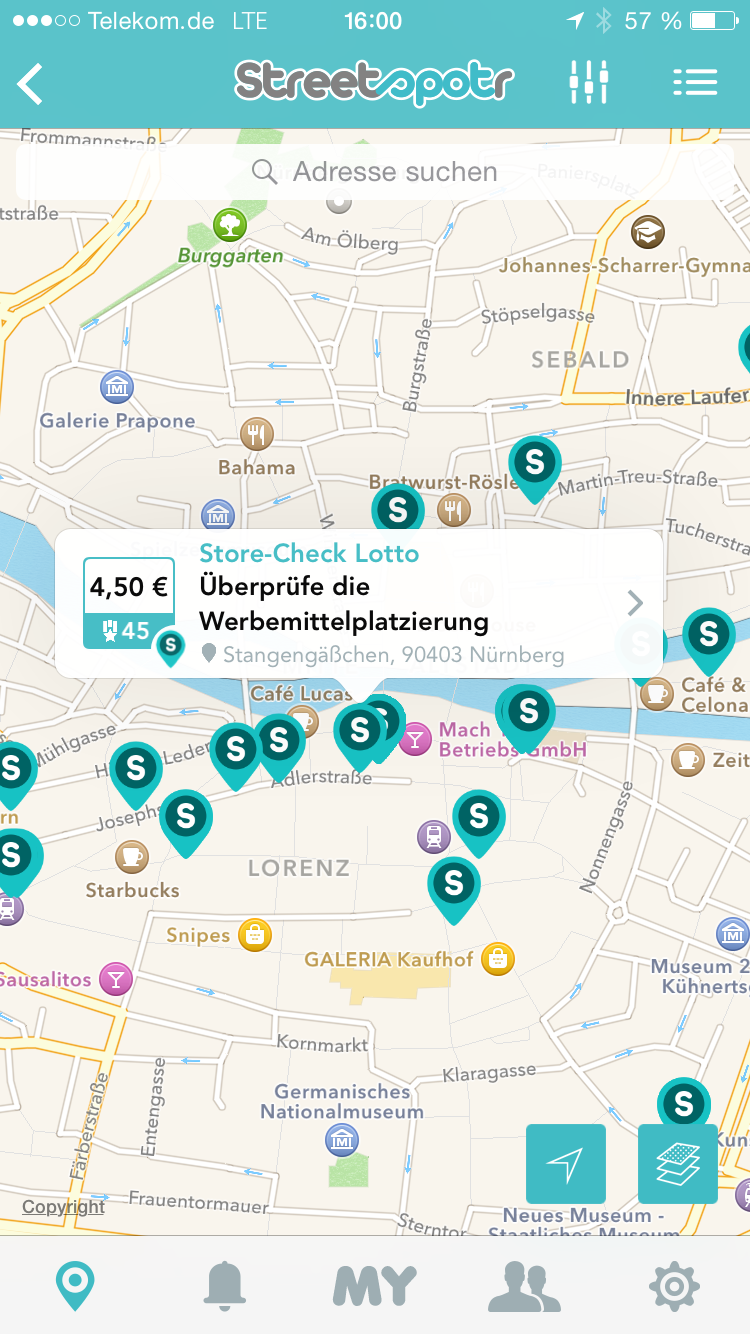Screen dimensions: 750x1334
Task: Tap the Streetspotr logo
Action: click(374, 83)
